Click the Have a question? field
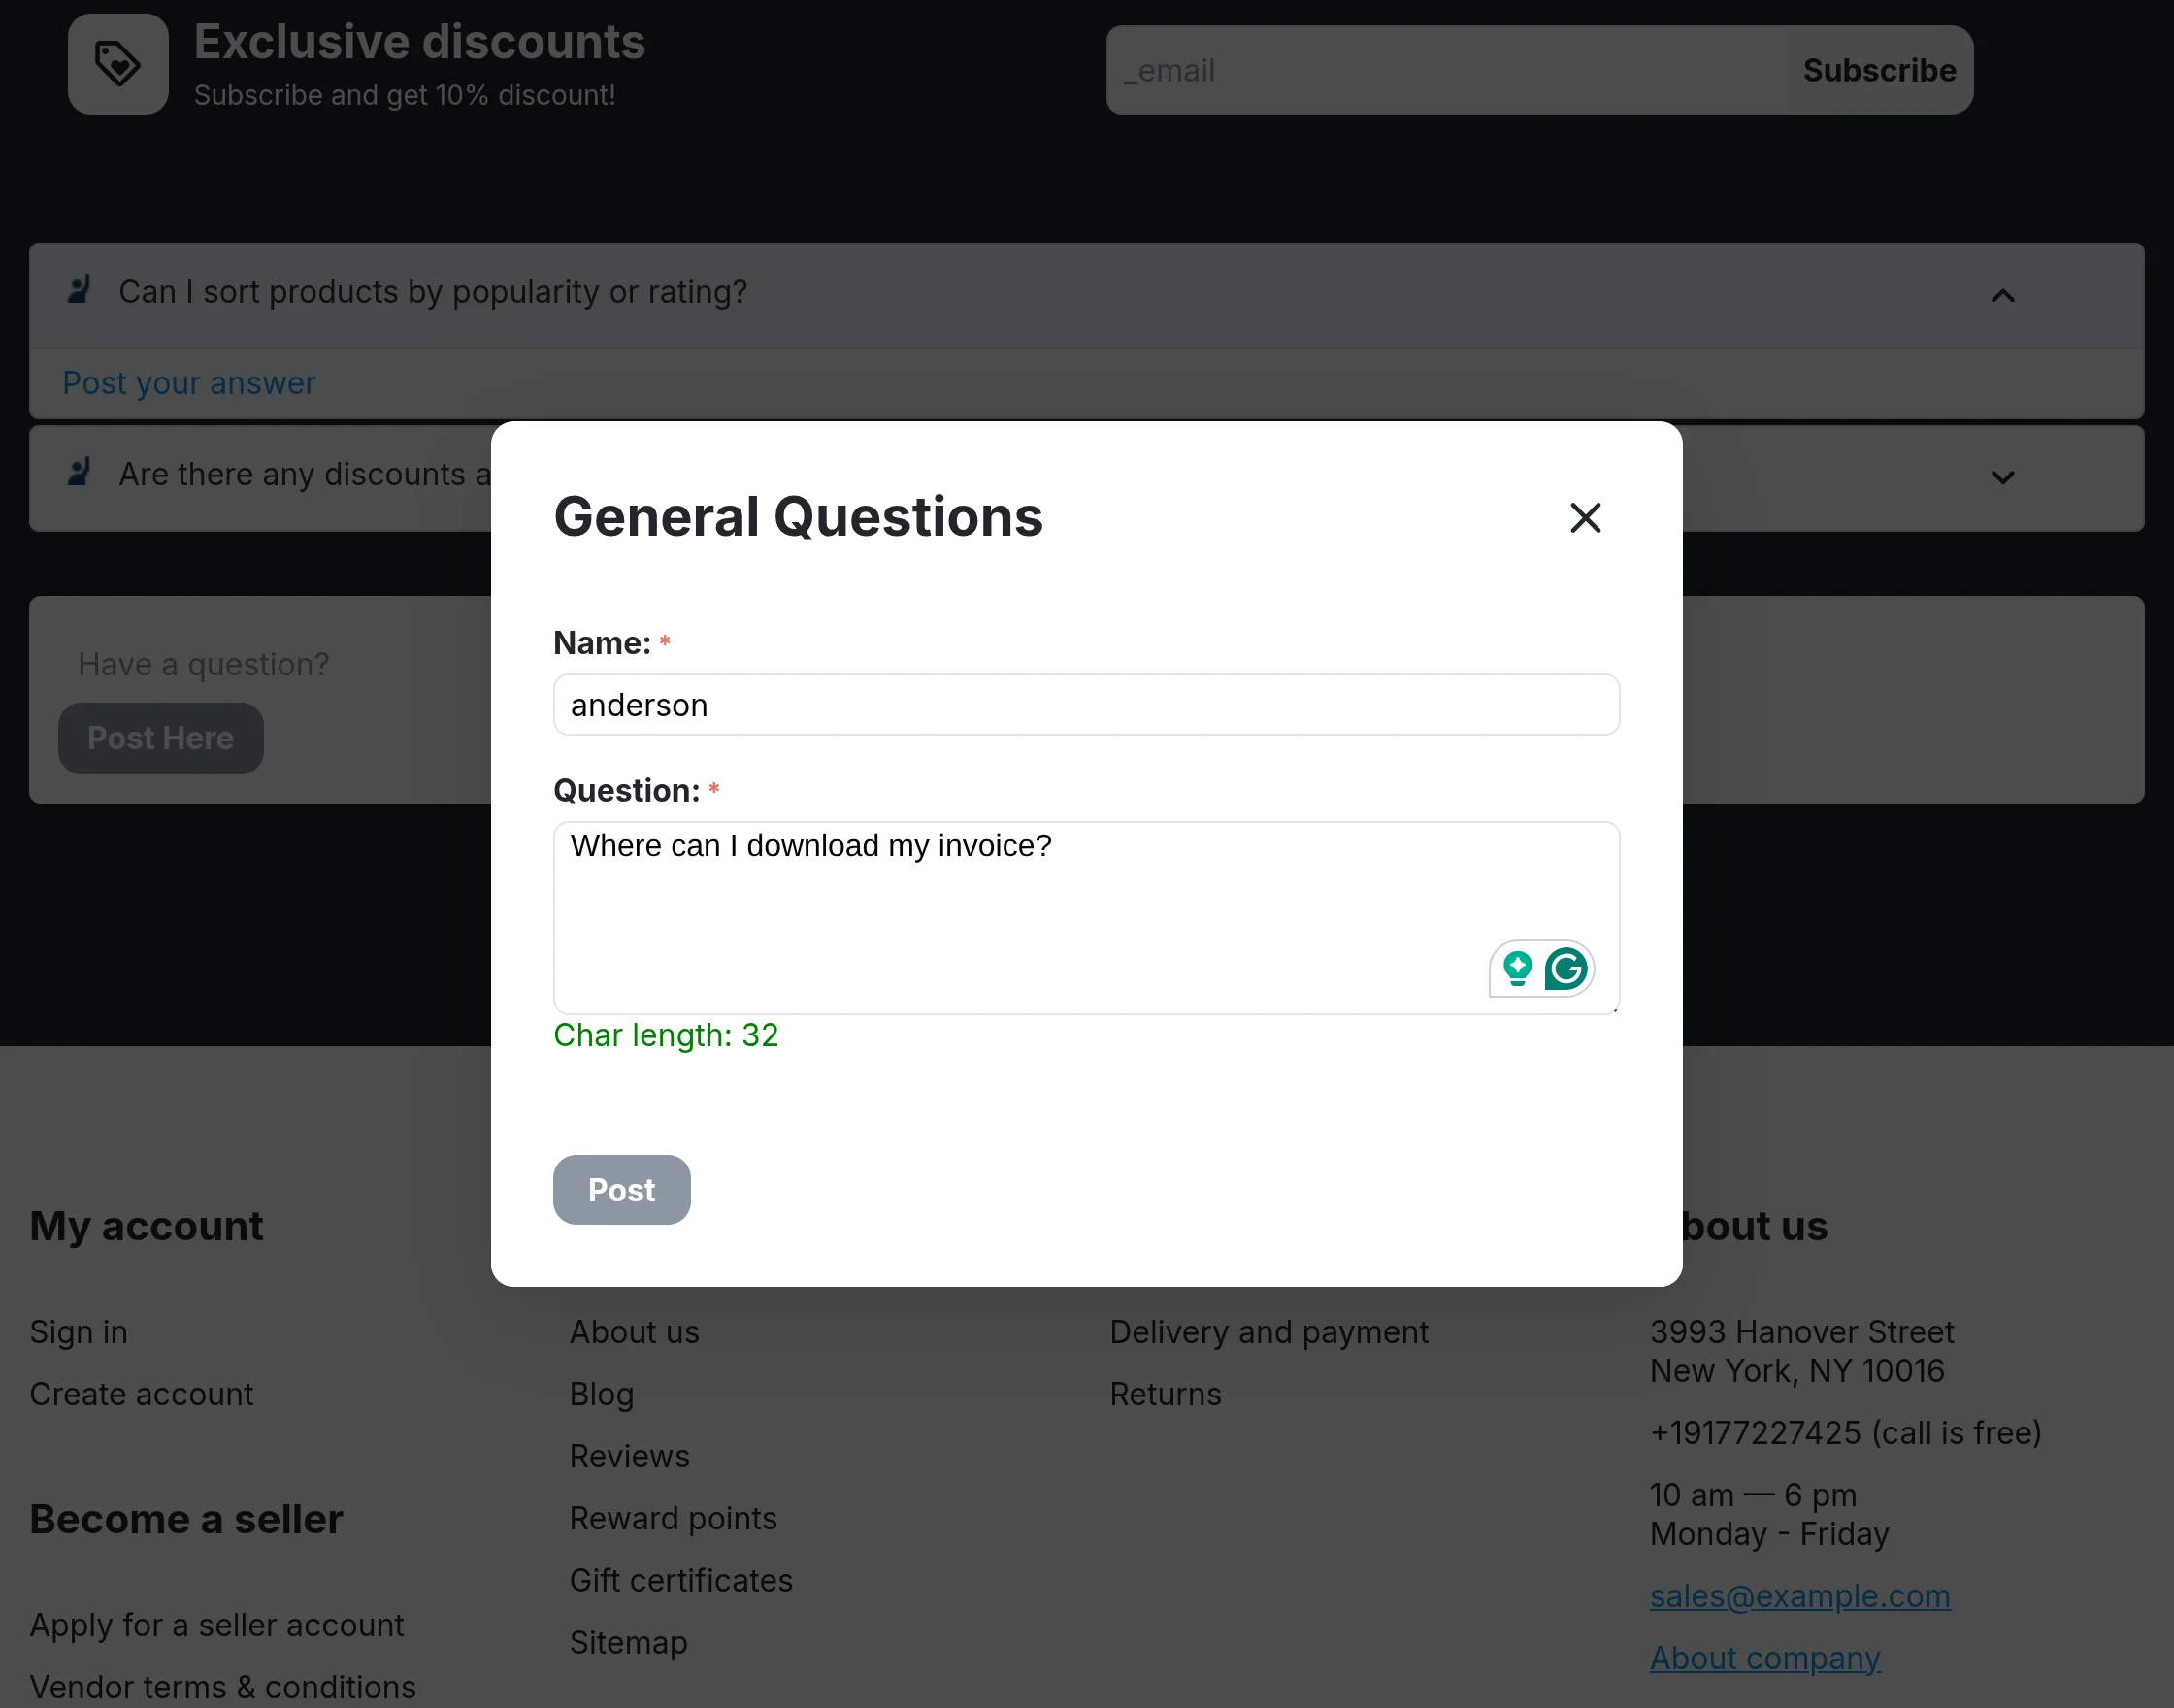2174x1708 pixels. click(204, 664)
